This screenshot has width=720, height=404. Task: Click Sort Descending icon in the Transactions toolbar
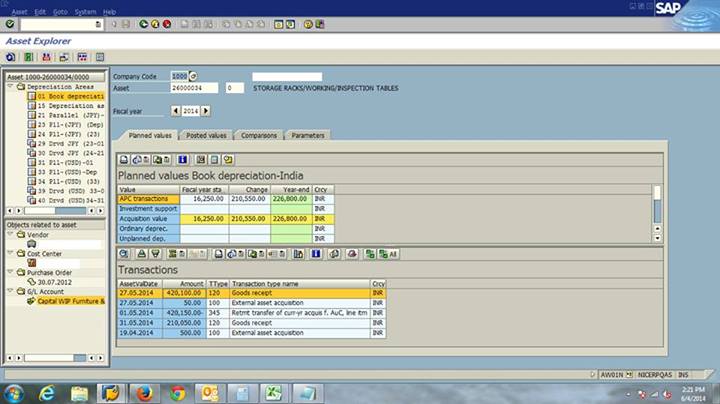point(156,254)
